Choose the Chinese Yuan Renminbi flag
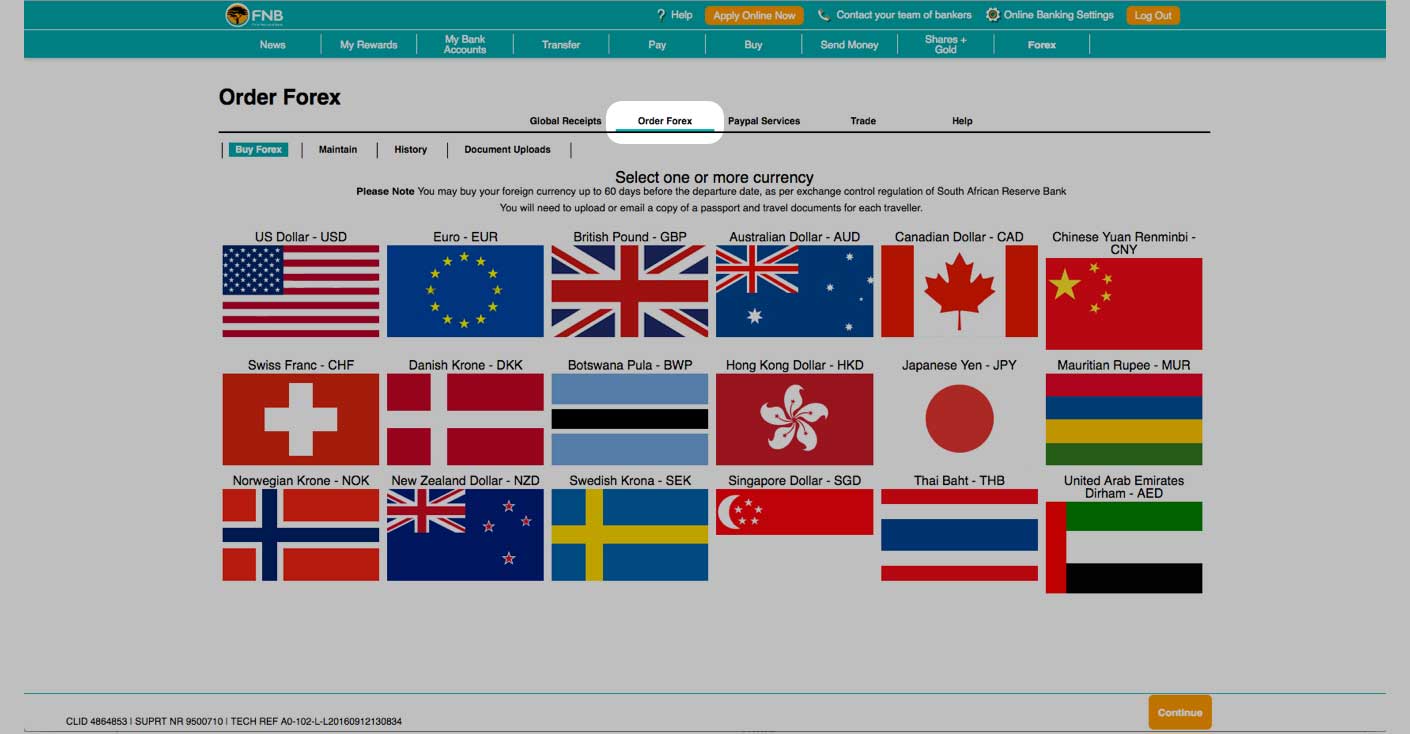Screen dimensions: 1410x734 (1124, 304)
